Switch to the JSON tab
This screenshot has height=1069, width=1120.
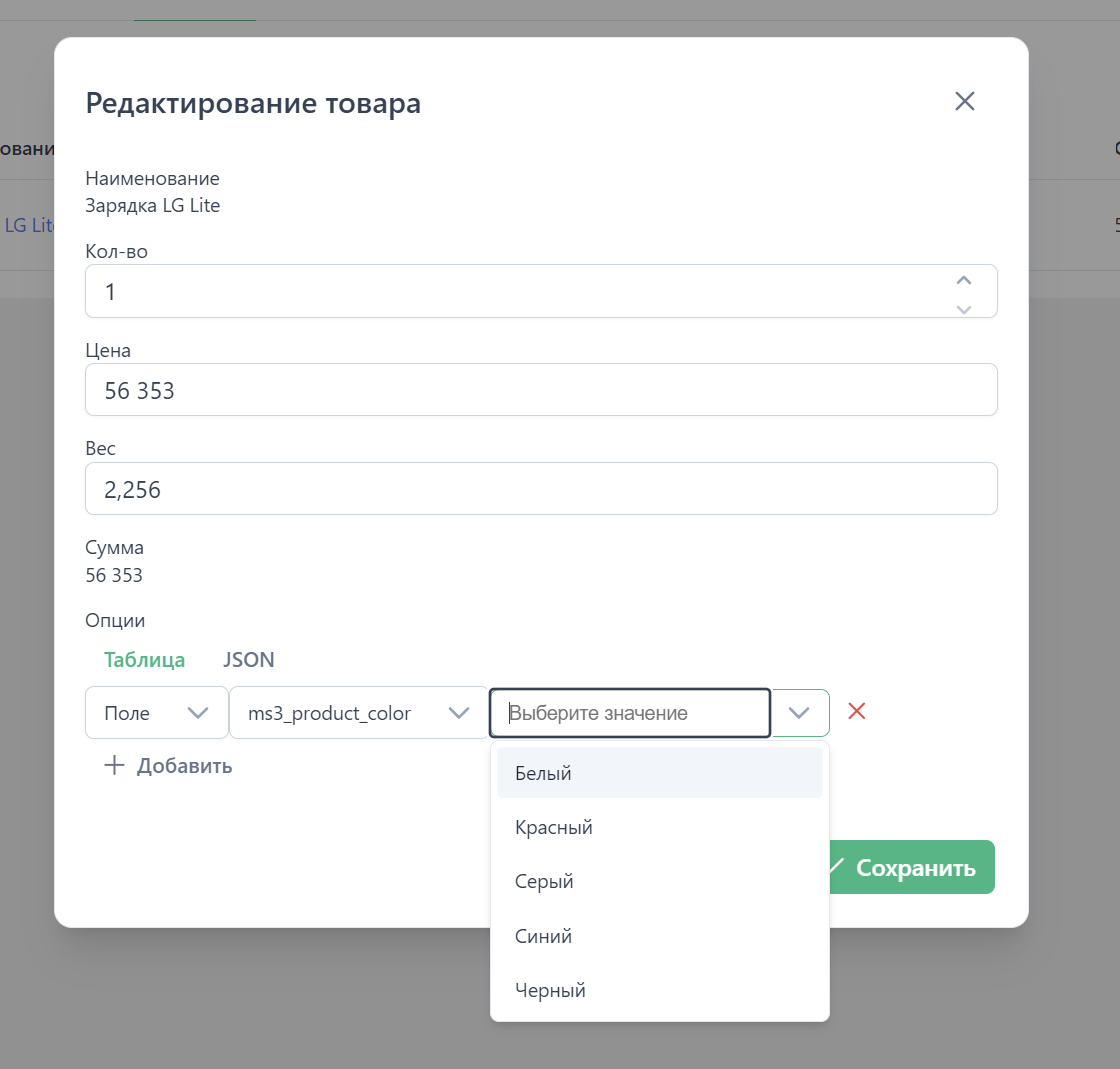248,660
